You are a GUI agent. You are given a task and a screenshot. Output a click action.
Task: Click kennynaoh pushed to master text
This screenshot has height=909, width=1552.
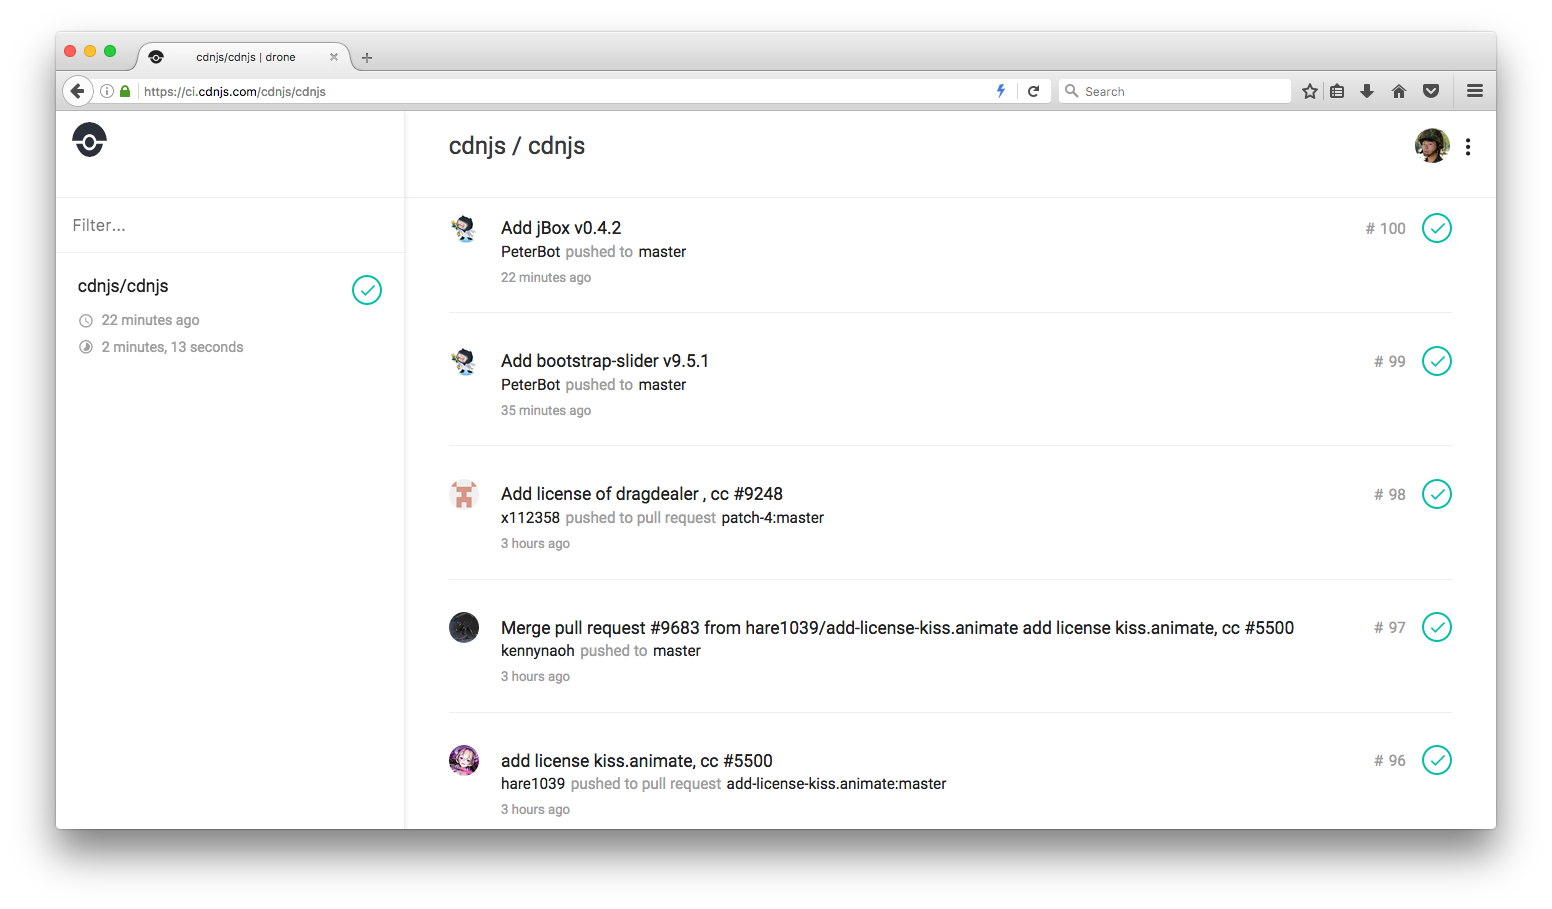(601, 651)
